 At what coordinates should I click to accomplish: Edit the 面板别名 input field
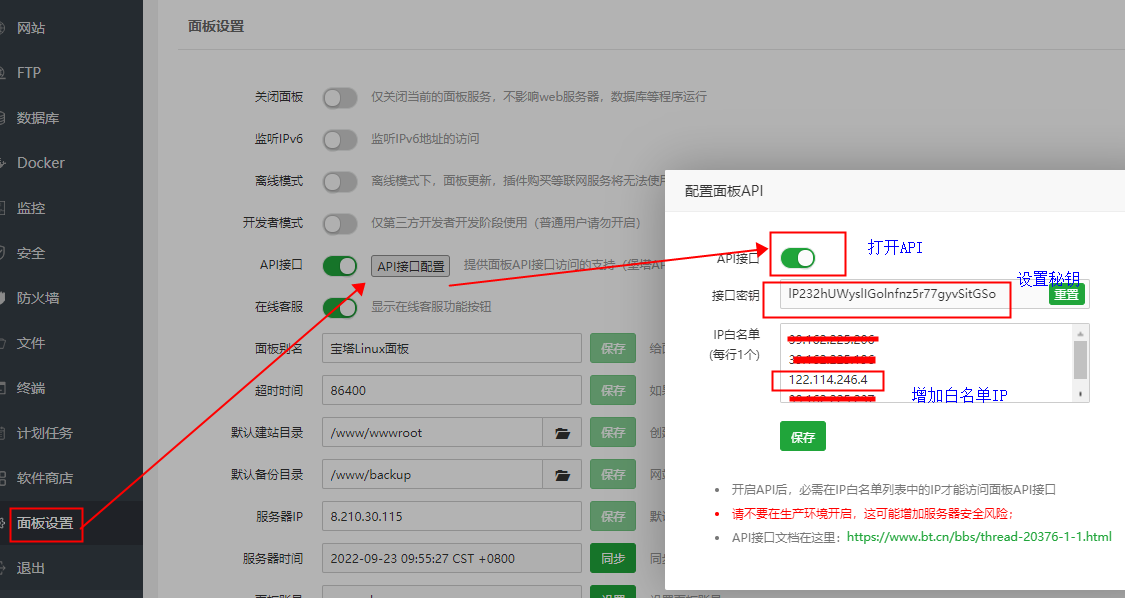[451, 348]
